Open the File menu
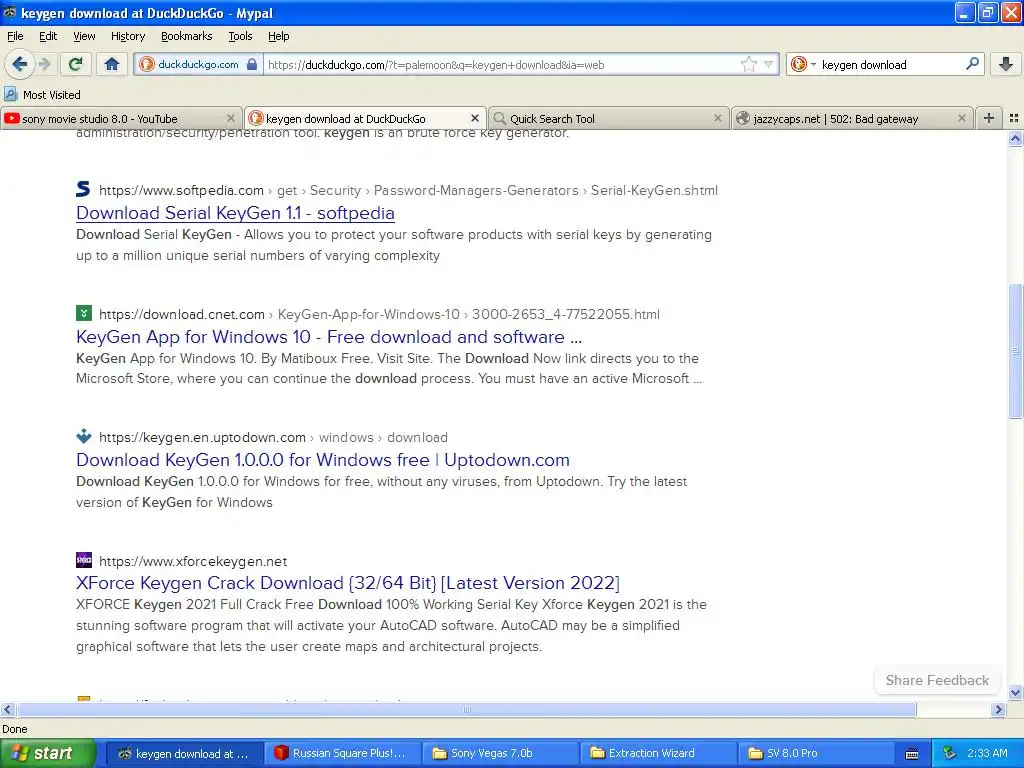1024x768 pixels. click(x=15, y=36)
